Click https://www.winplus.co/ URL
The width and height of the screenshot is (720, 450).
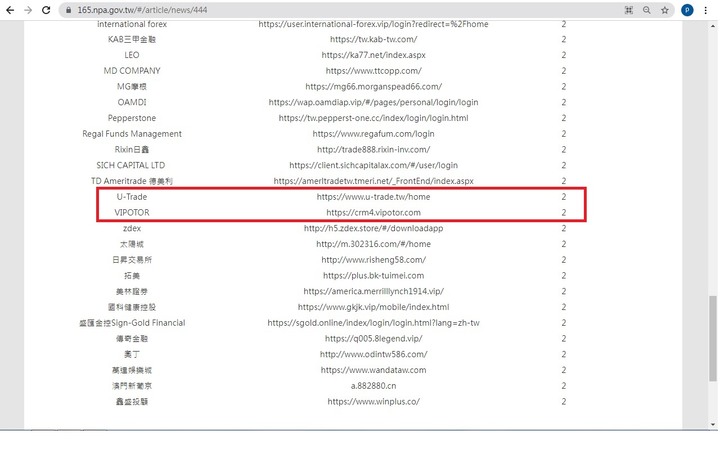(373, 401)
